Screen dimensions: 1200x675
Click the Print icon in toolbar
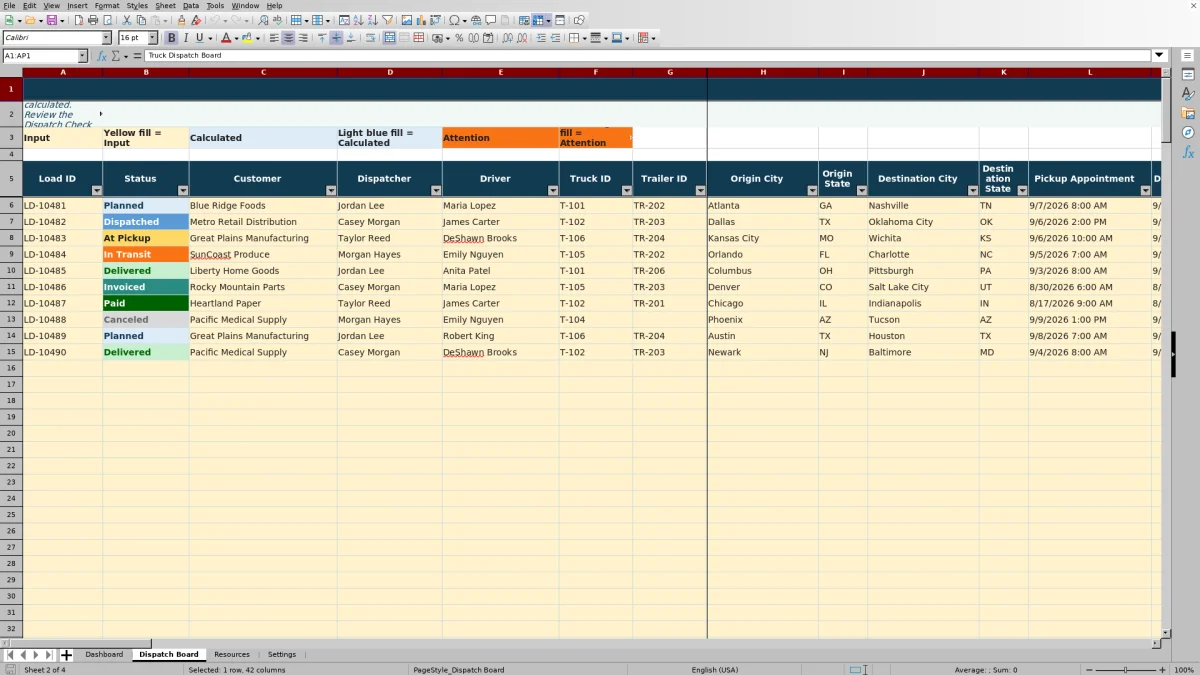click(x=93, y=20)
